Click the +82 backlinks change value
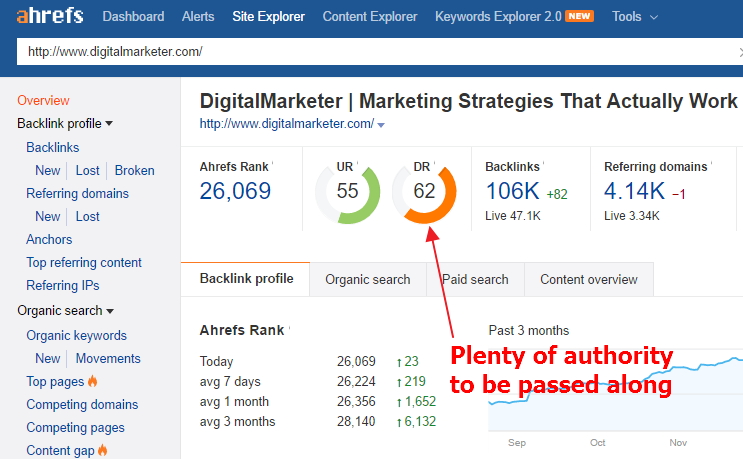 [557, 194]
